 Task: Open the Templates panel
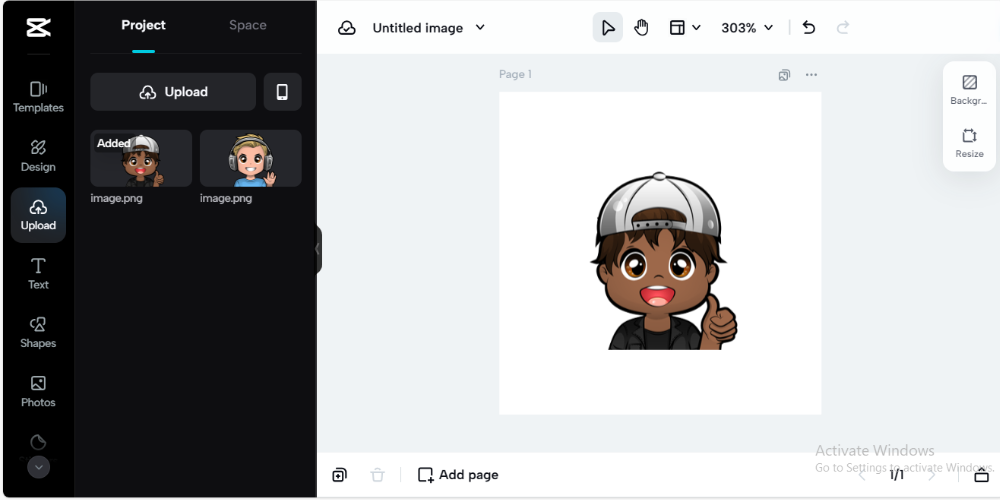38,96
